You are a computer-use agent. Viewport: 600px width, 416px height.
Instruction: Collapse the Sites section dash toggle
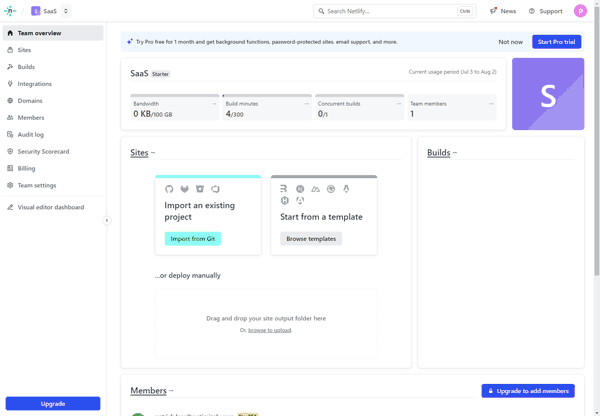pos(153,153)
